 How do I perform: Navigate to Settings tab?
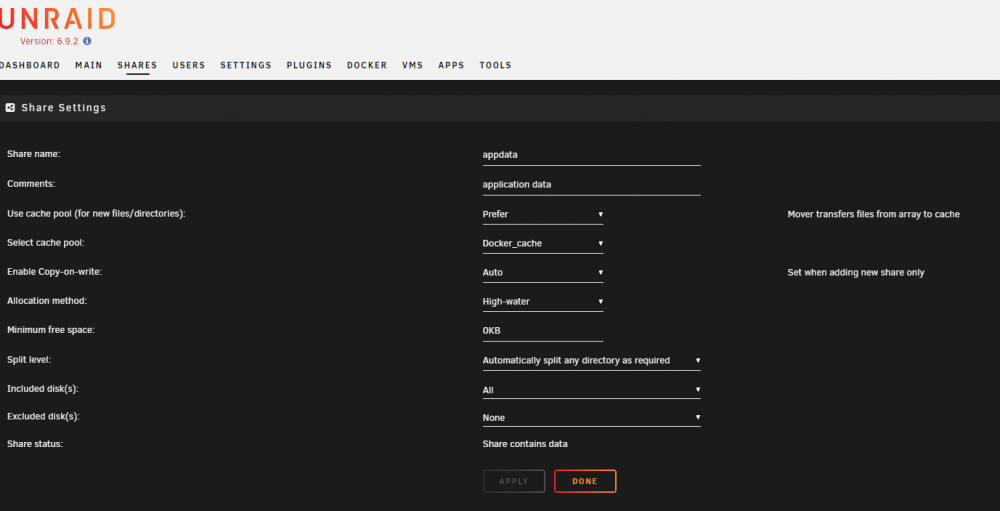[x=246, y=65]
